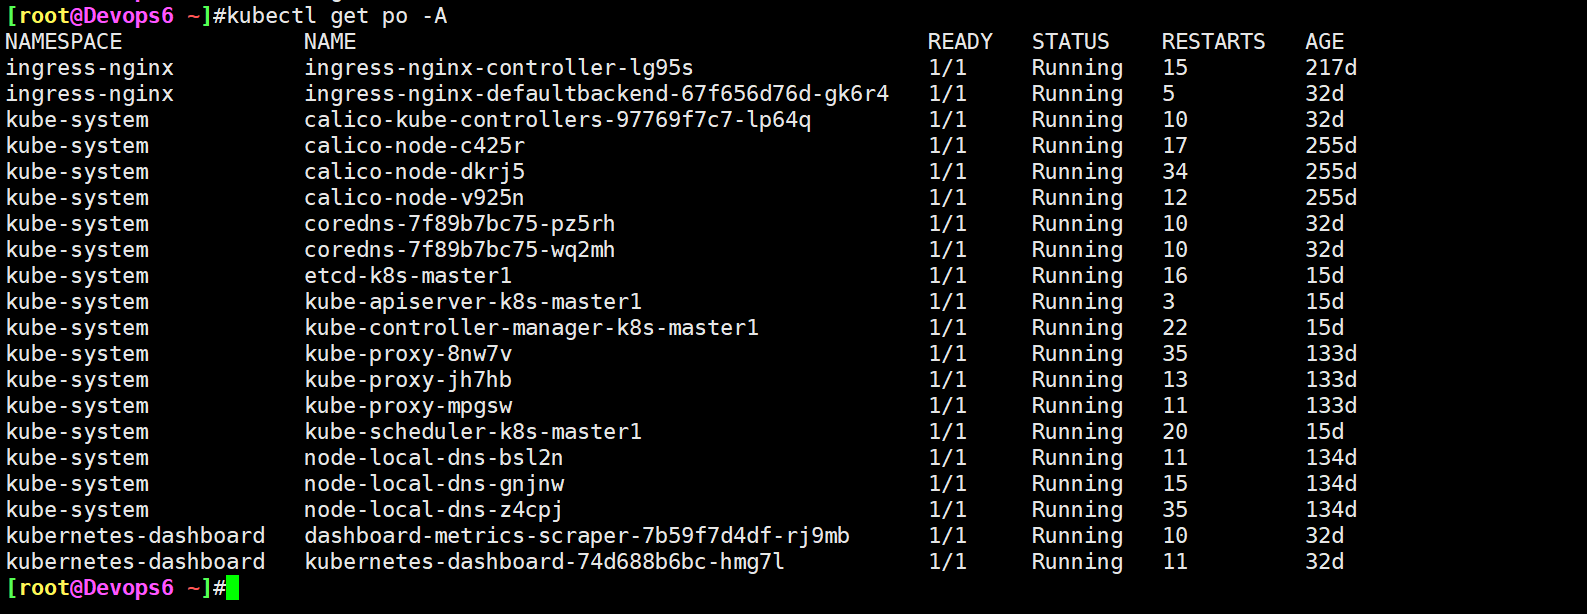Click pod name etcd-k8s-master1
The width and height of the screenshot is (1587, 614).
407,276
